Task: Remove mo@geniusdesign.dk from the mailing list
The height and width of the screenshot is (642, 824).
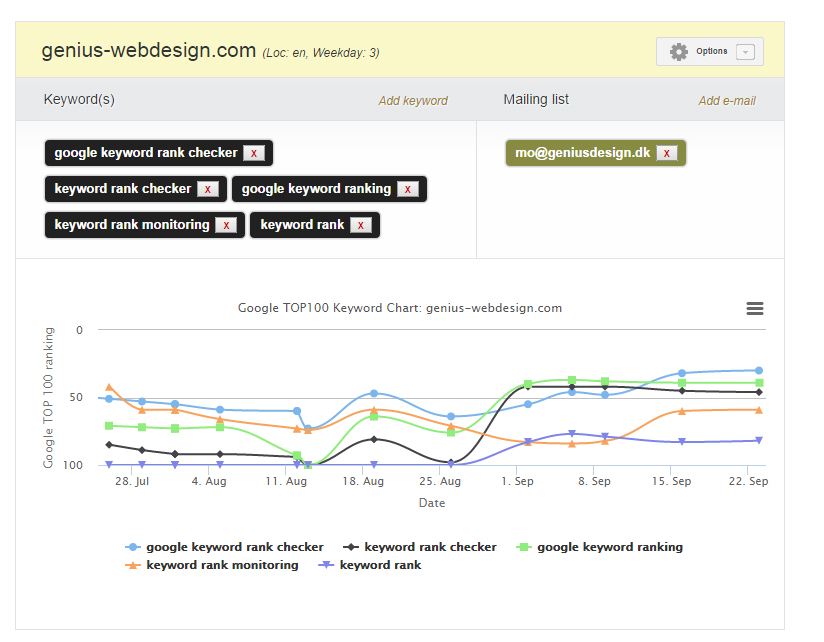Action: pos(667,153)
